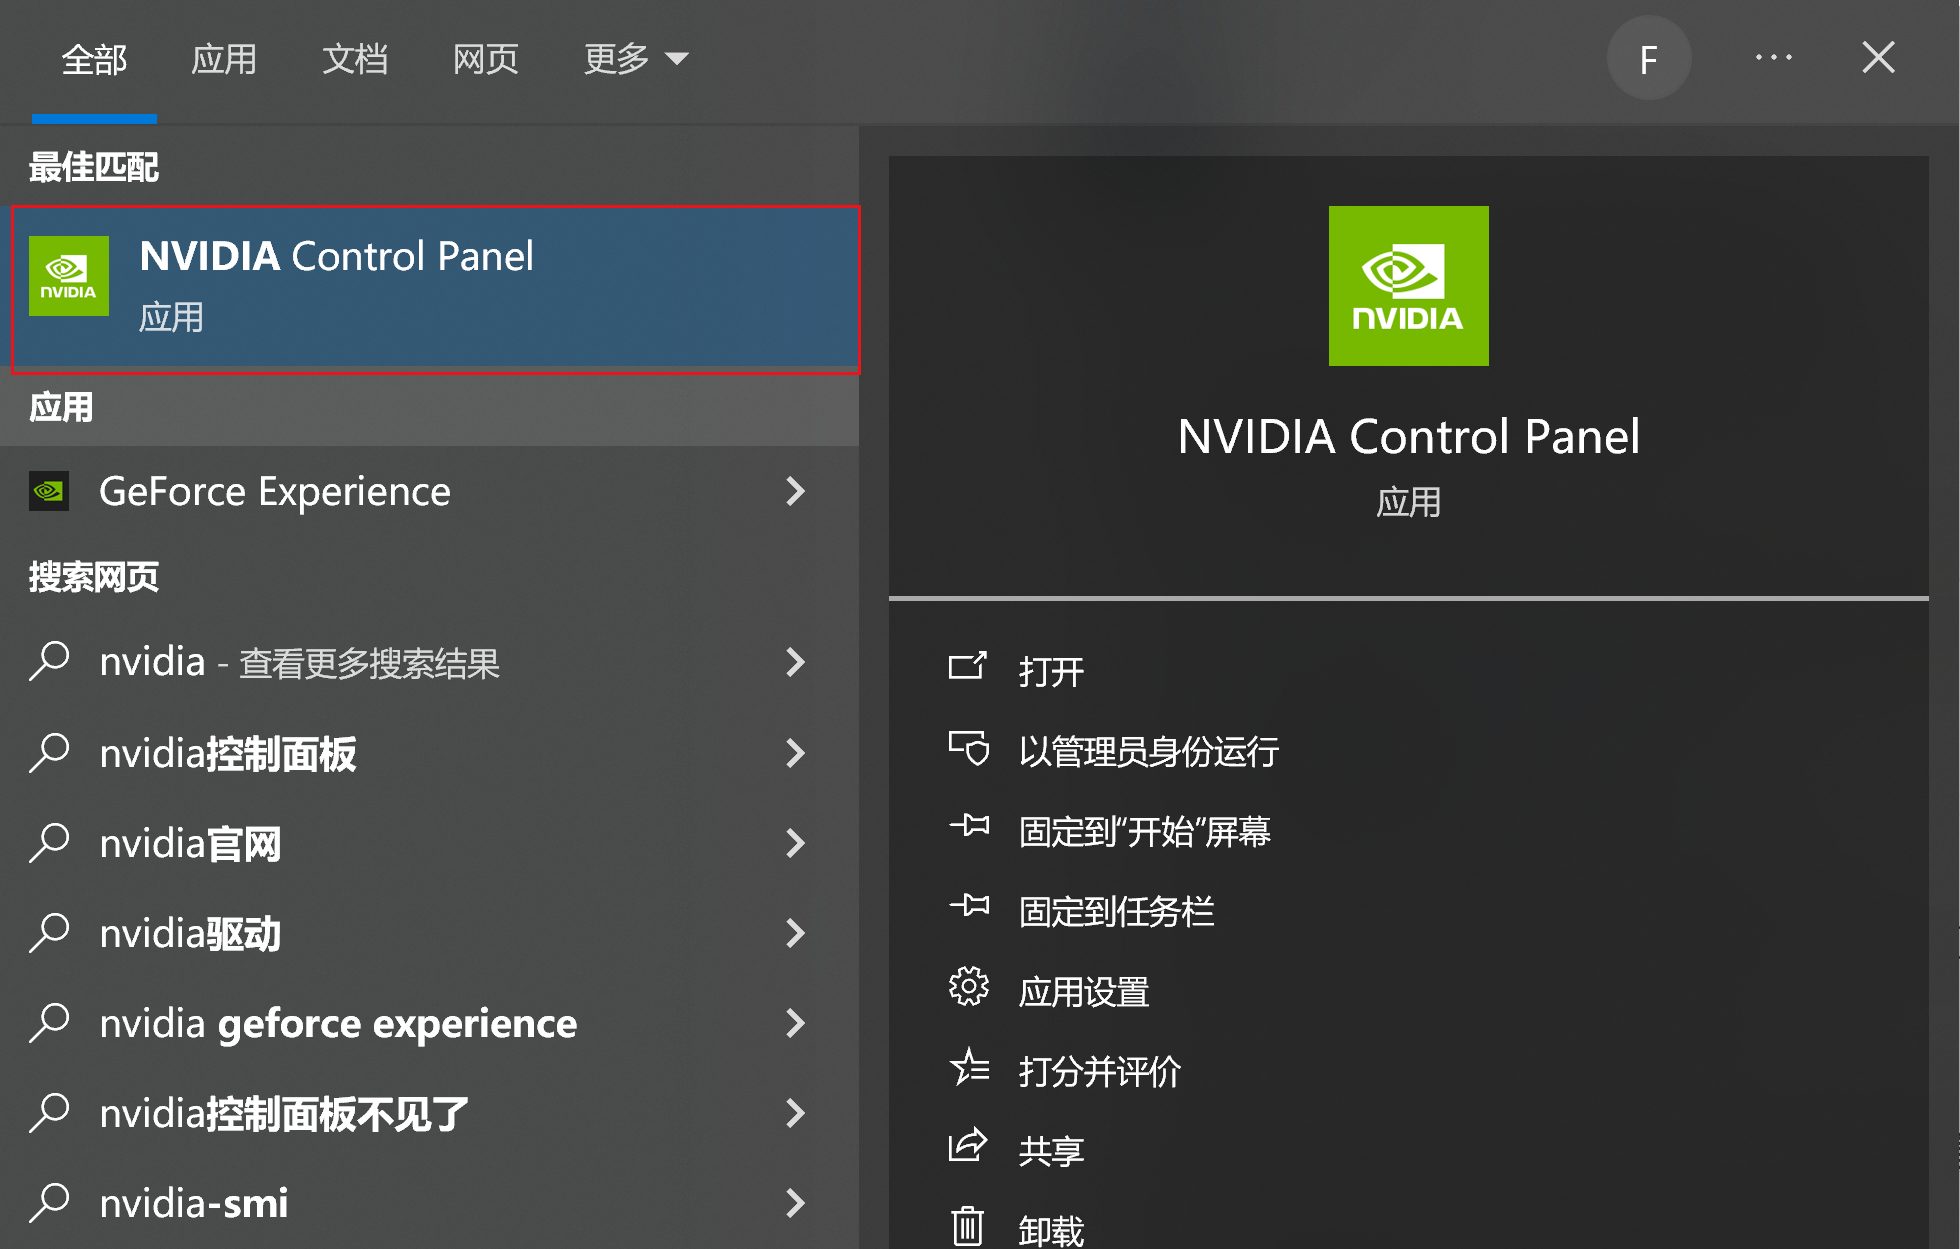Screen dimensions: 1960x1249
Task: Open 应用设置
Action: point(1084,991)
